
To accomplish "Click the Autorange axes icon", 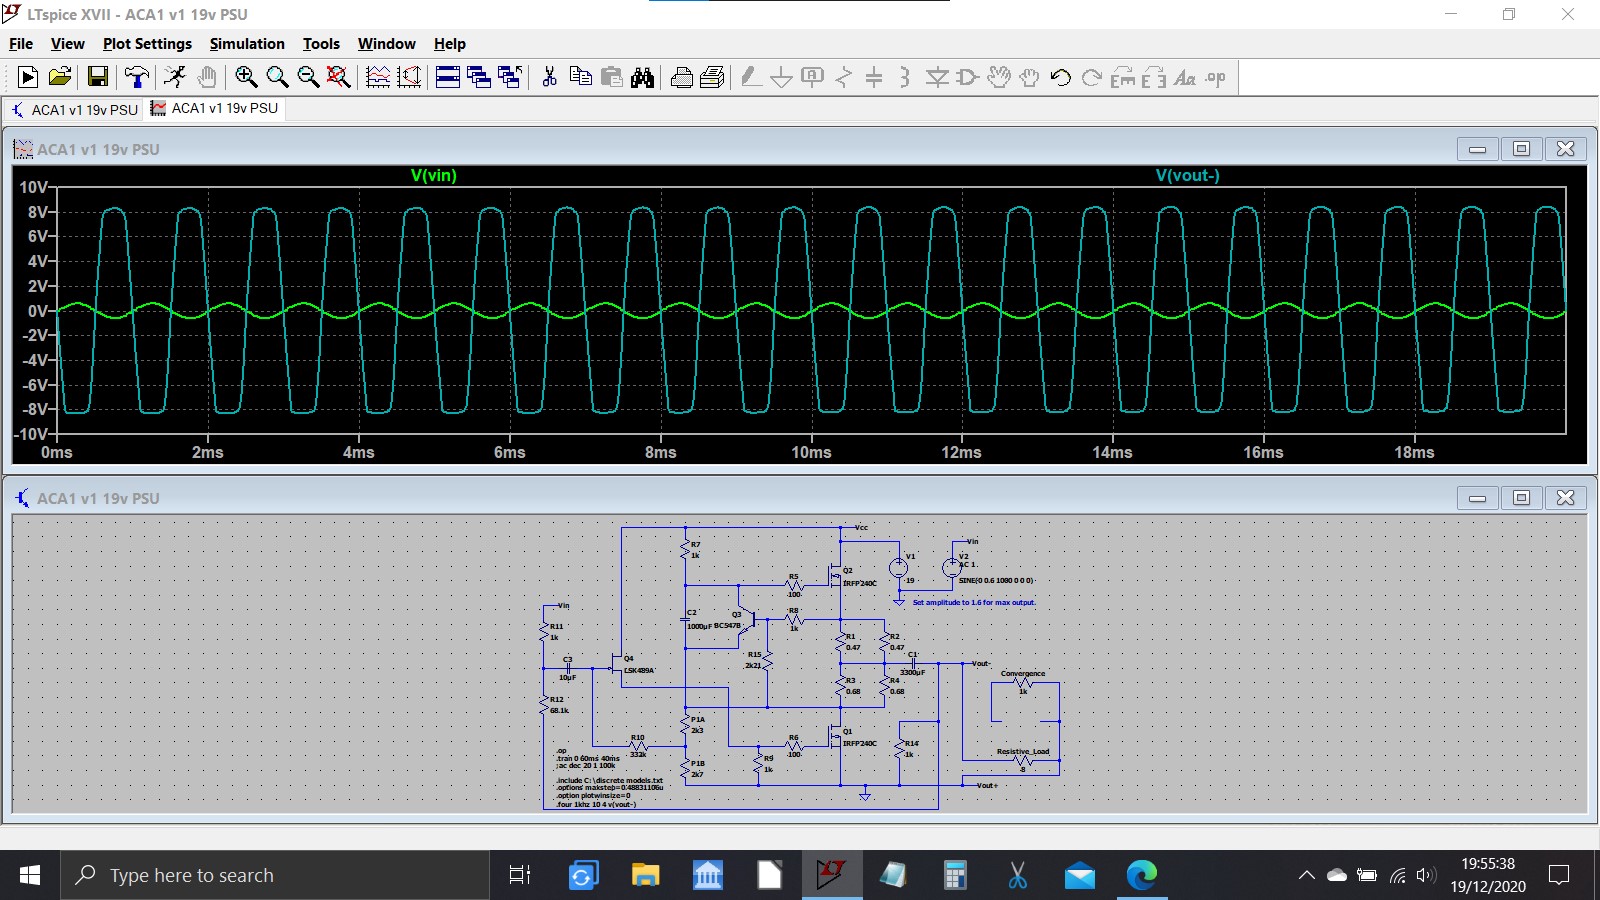I will tap(409, 77).
